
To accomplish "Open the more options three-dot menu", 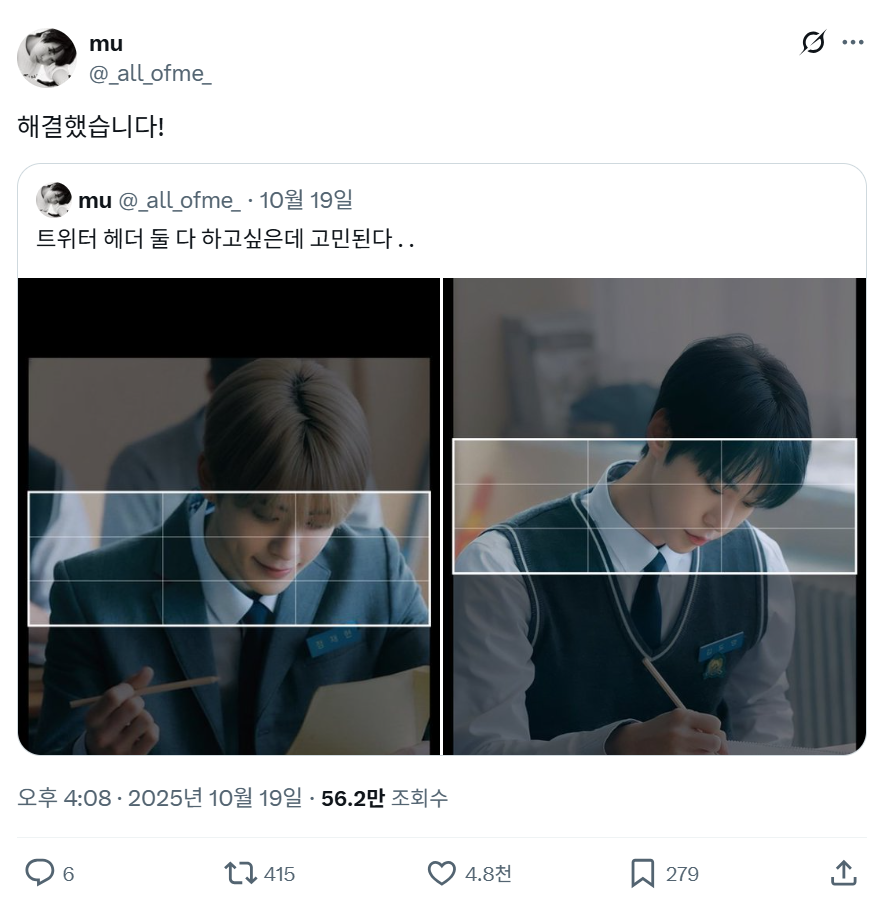I will pos(853,43).
